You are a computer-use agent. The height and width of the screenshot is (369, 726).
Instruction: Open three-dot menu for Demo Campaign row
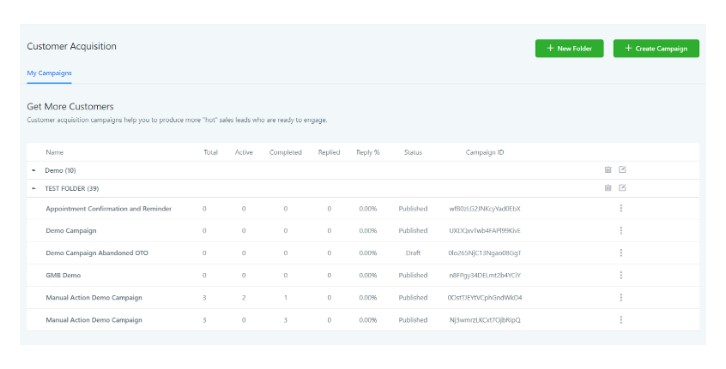(621, 231)
